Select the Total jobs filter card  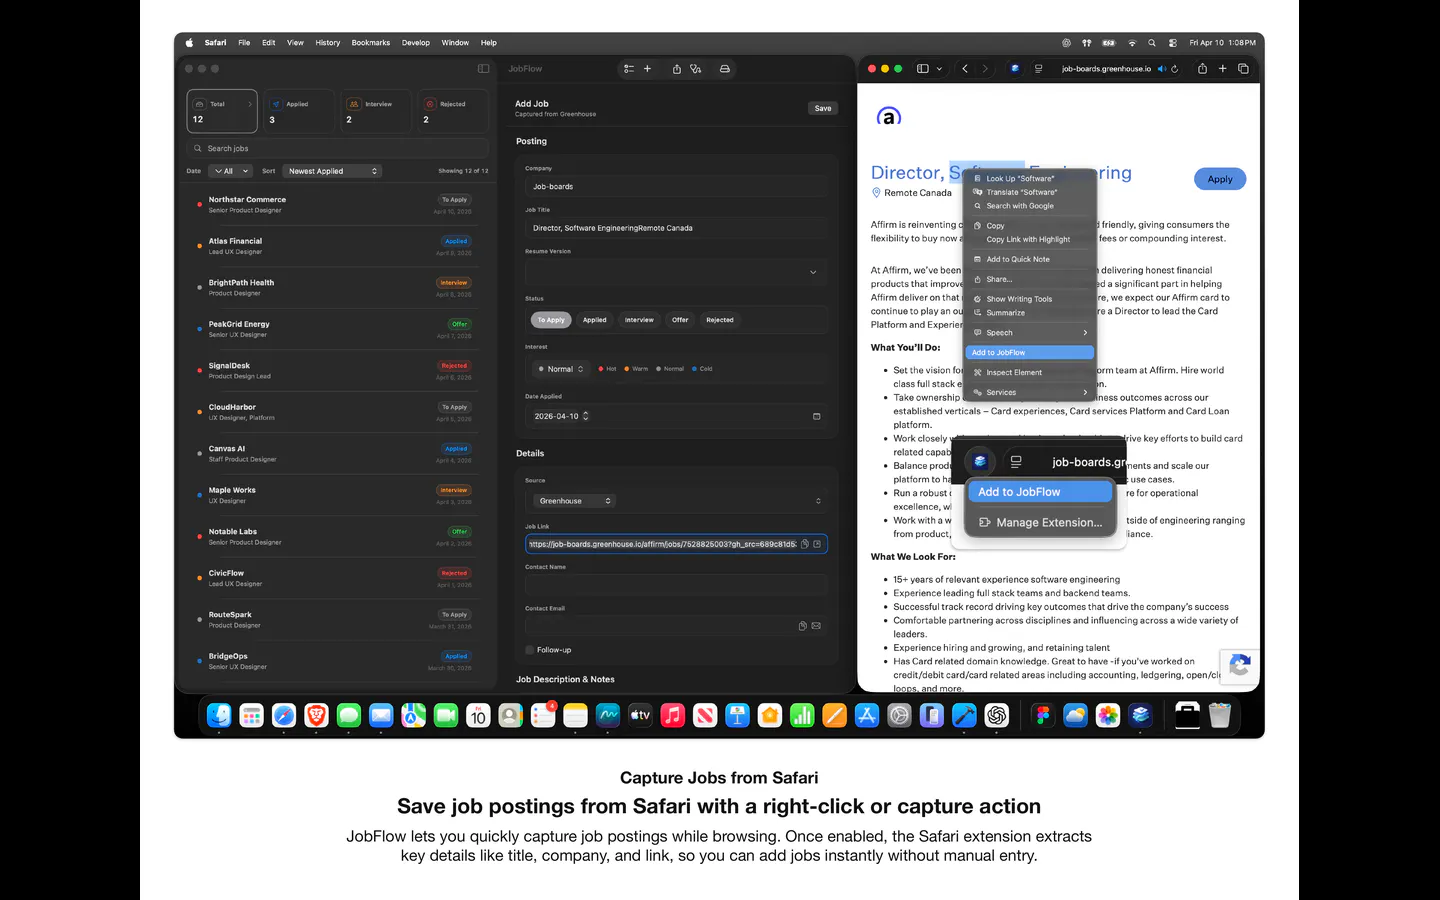tap(222, 111)
